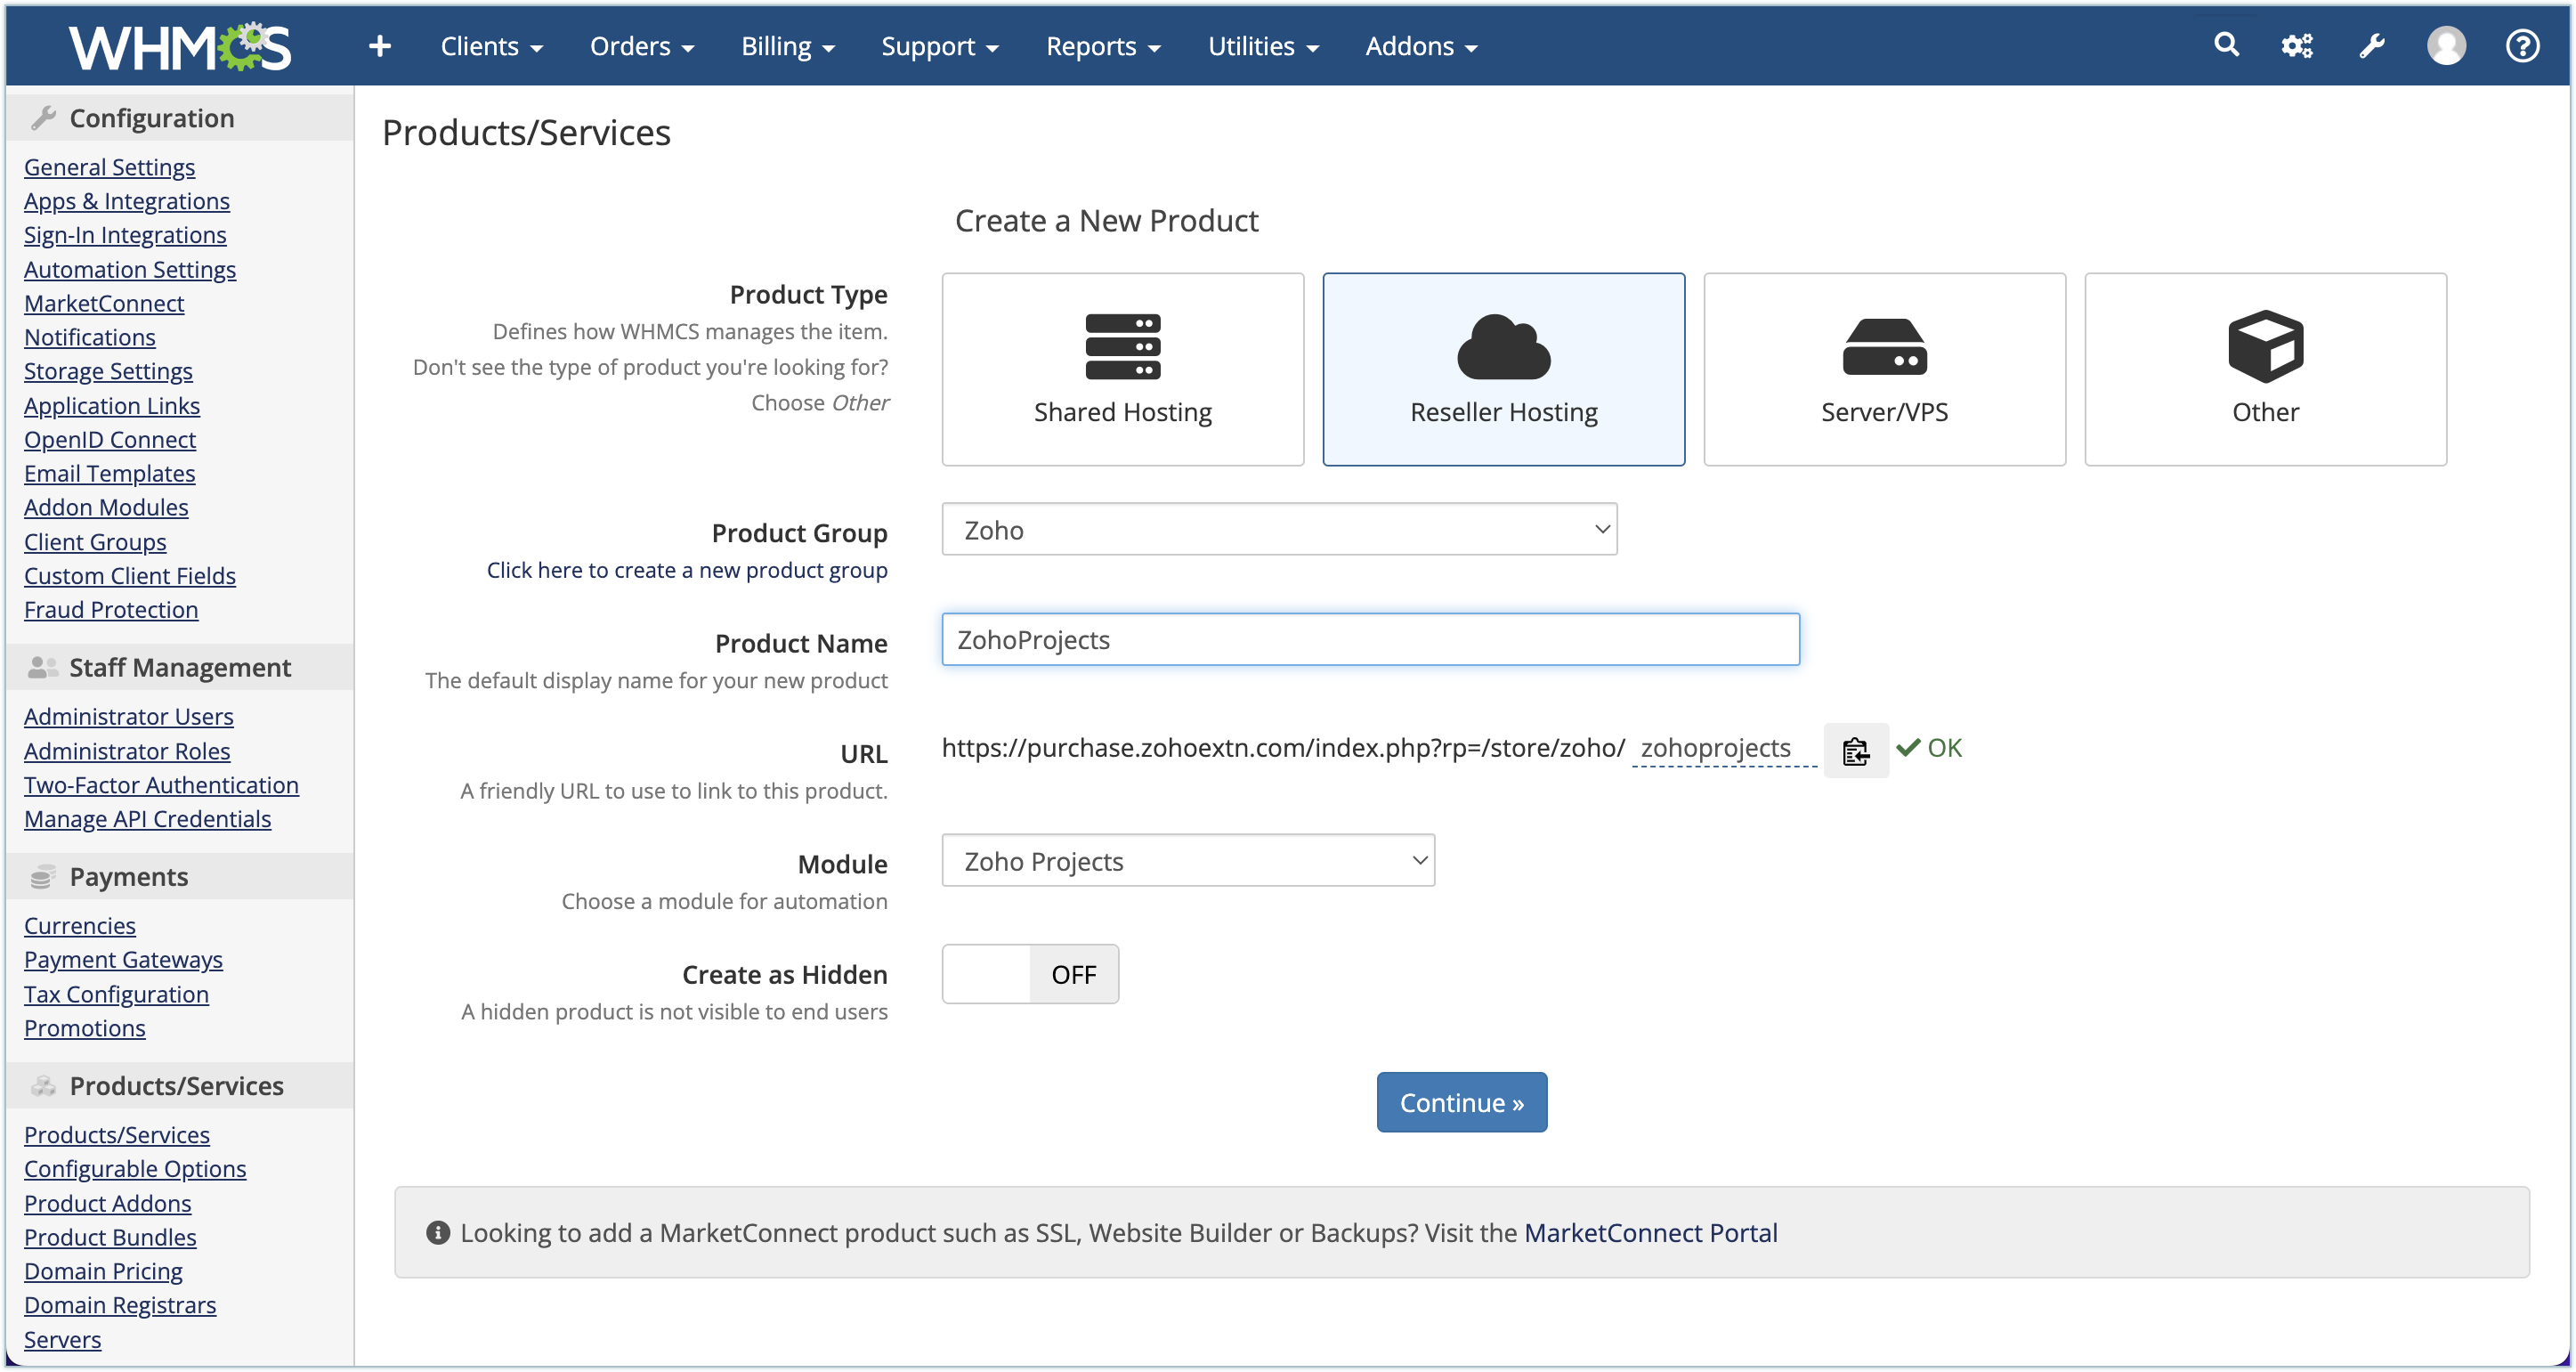Viewport: 2576px width, 1372px height.
Task: Select Shared Hosting product type
Action: [x=1122, y=369]
